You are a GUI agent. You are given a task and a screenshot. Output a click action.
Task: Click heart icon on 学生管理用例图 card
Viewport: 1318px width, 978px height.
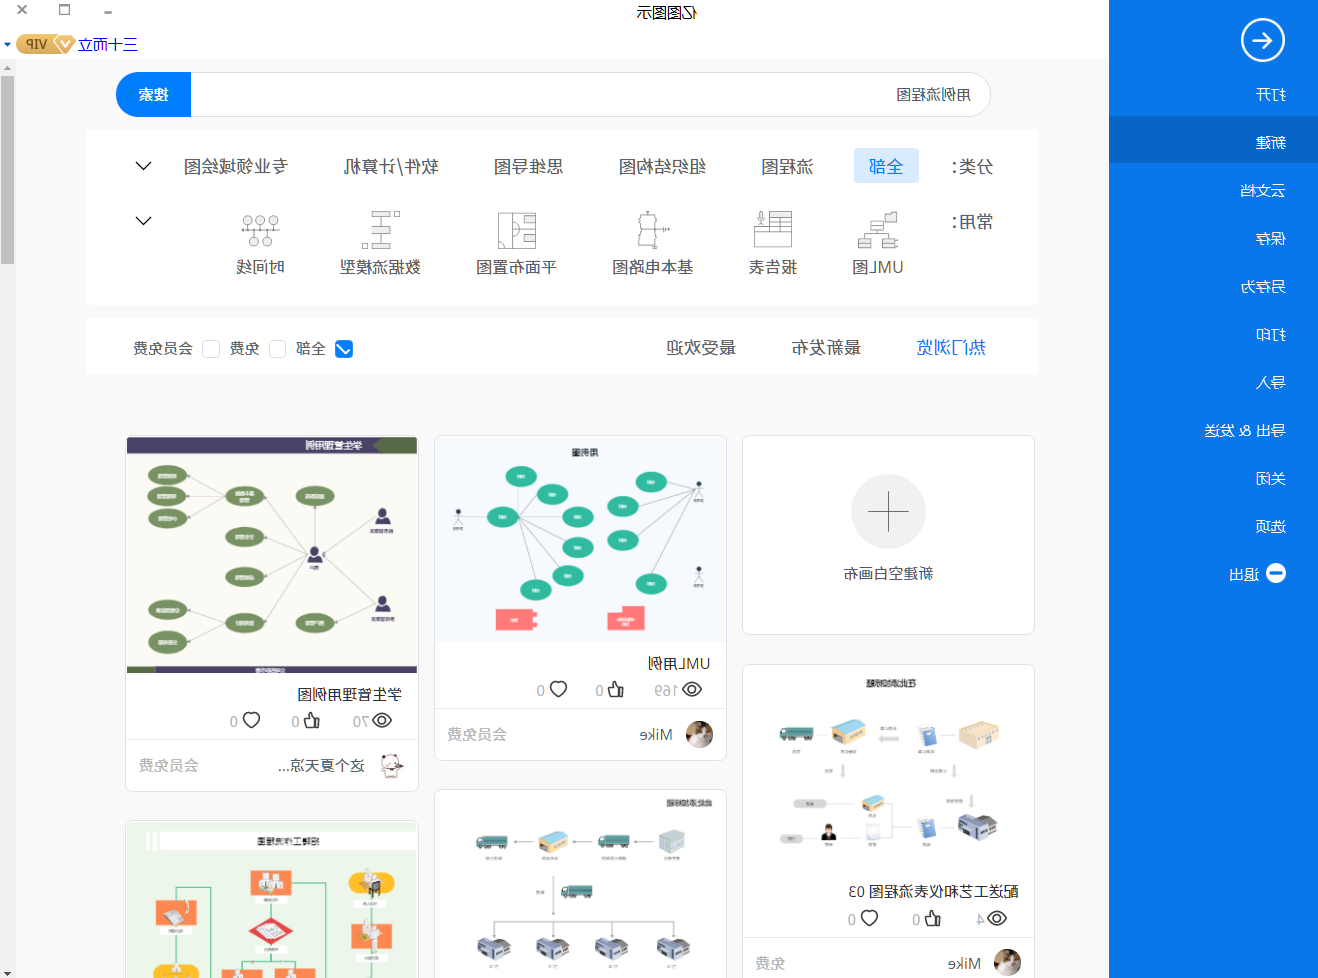coord(251,720)
